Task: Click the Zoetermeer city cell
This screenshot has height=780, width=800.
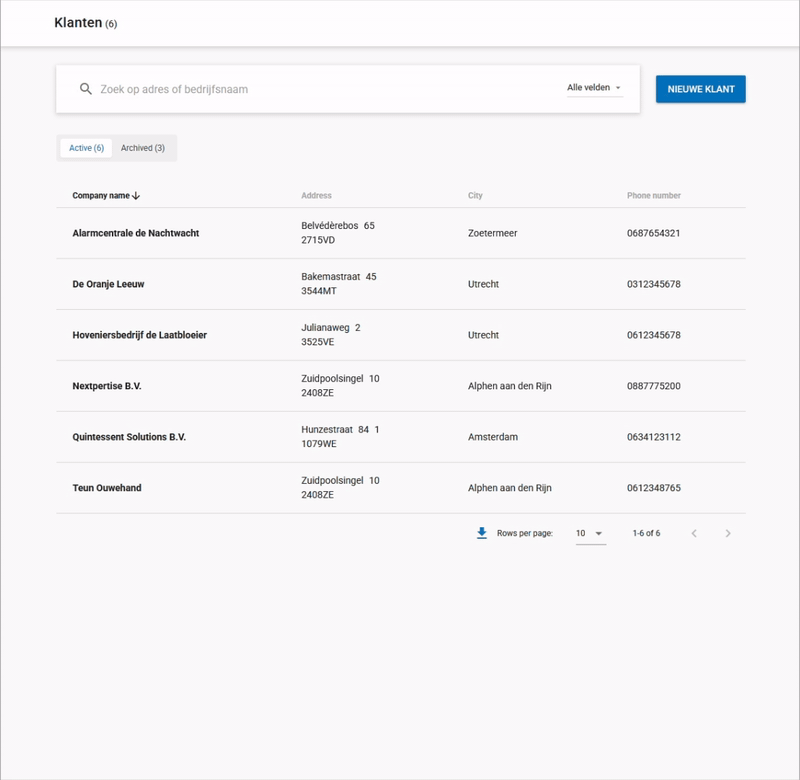Action: [x=492, y=233]
